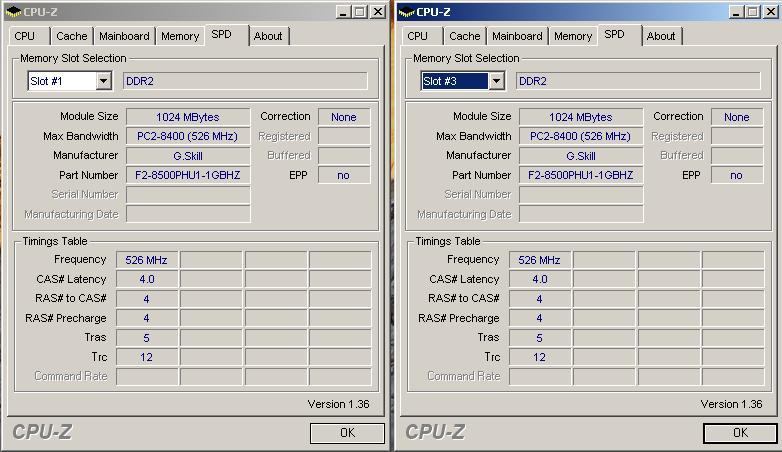The image size is (782, 452).
Task: Click Trc value 12 in left window
Action: pyautogui.click(x=147, y=357)
